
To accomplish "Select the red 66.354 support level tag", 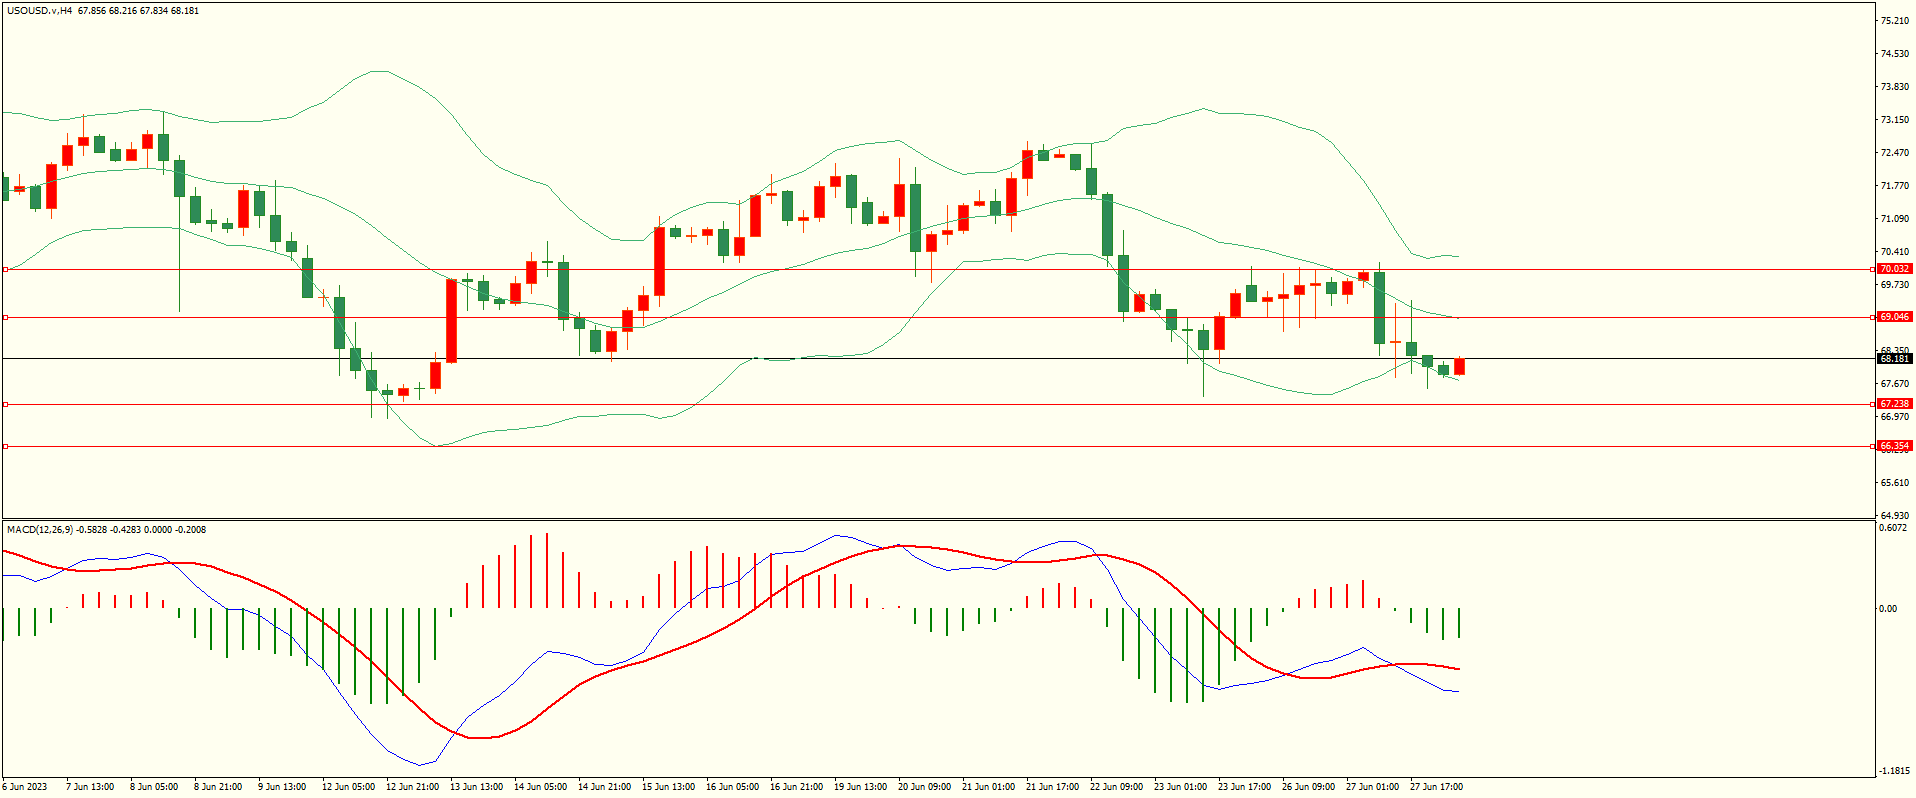I will 1893,446.
